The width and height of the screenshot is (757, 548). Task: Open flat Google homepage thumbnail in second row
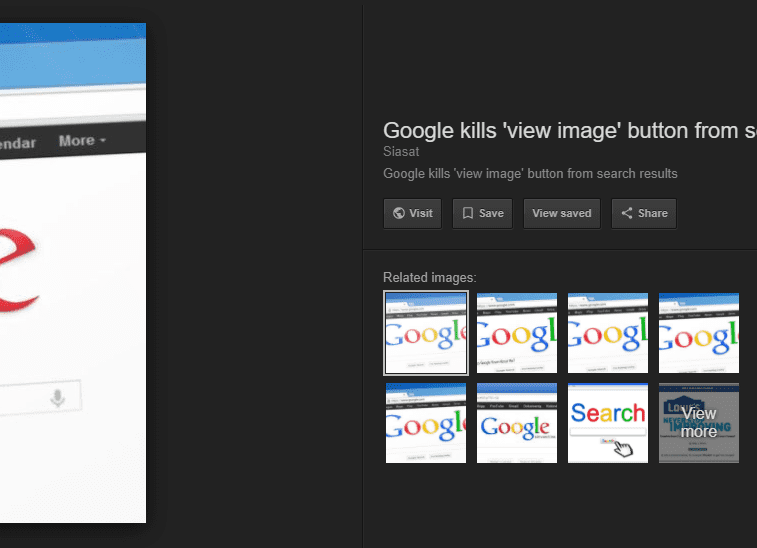[x=517, y=423]
